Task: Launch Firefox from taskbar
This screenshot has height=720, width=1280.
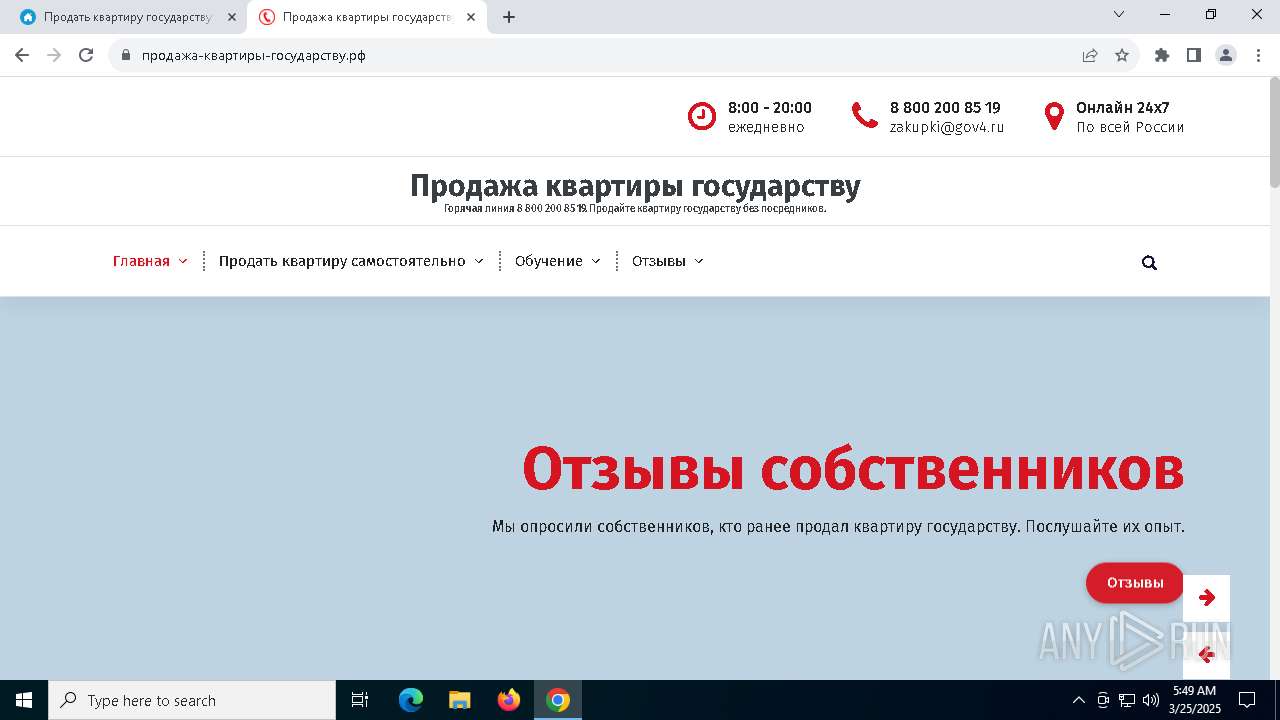Action: (509, 700)
